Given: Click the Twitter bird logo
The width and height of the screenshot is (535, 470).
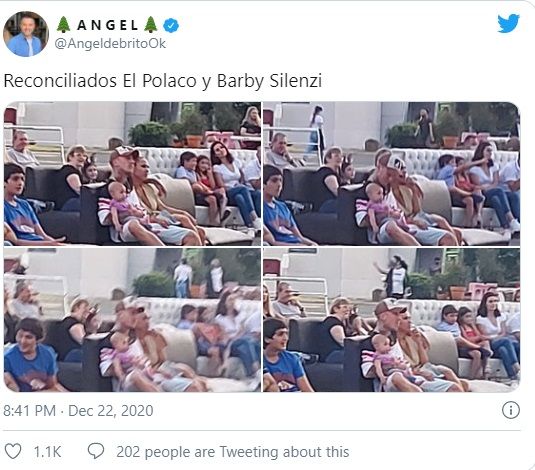Looking at the screenshot, I should (508, 24).
